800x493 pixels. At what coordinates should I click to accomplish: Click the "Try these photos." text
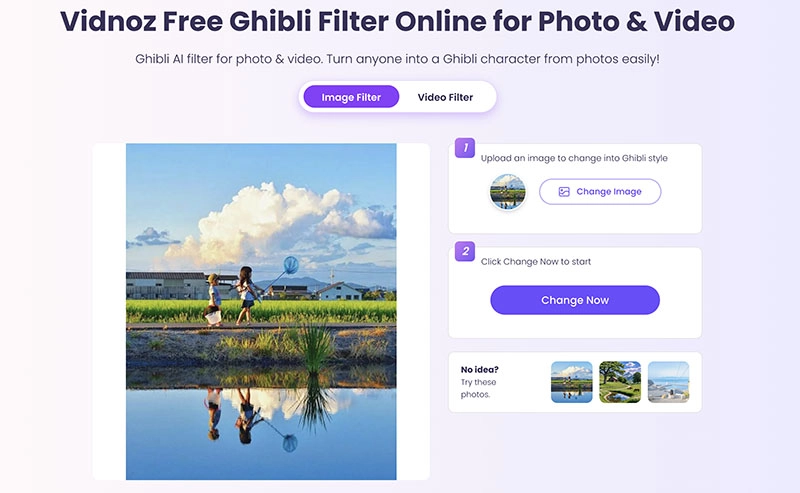pos(478,388)
